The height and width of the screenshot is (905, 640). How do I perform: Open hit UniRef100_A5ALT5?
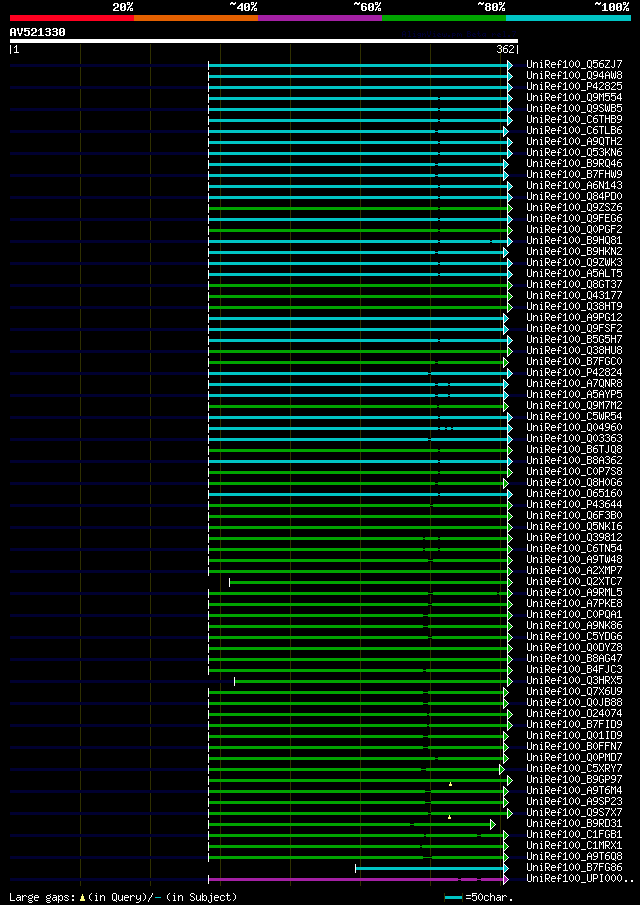(574, 274)
